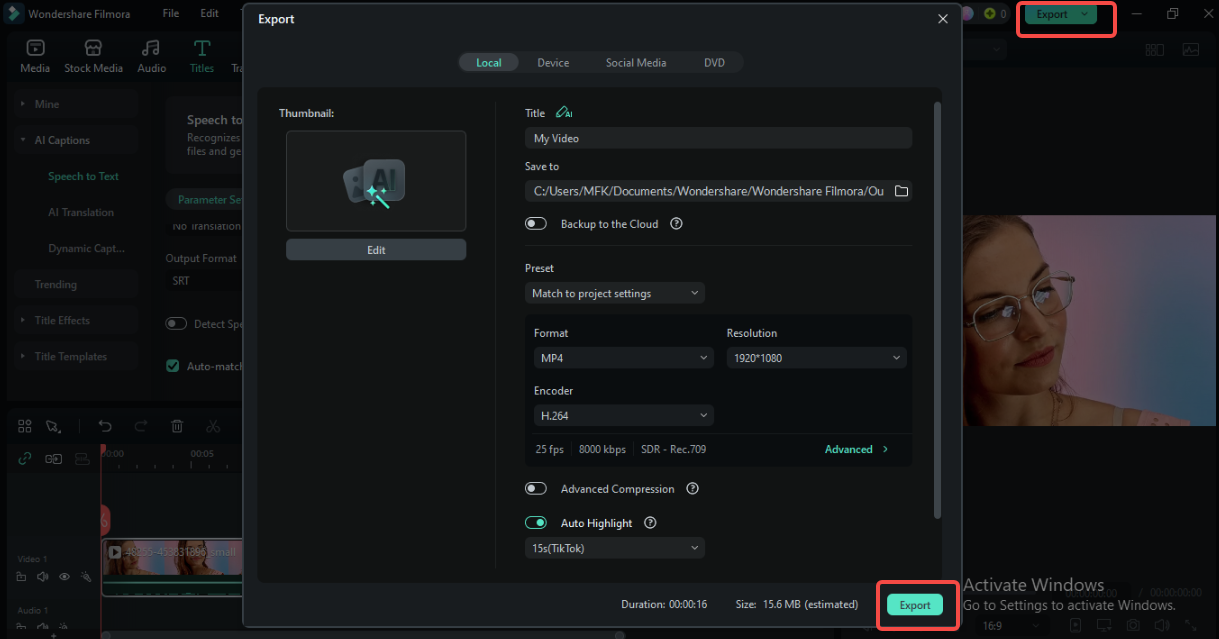This screenshot has width=1219, height=639.
Task: Expand the 15s(TikTok) highlight dropdown
Action: (614, 548)
